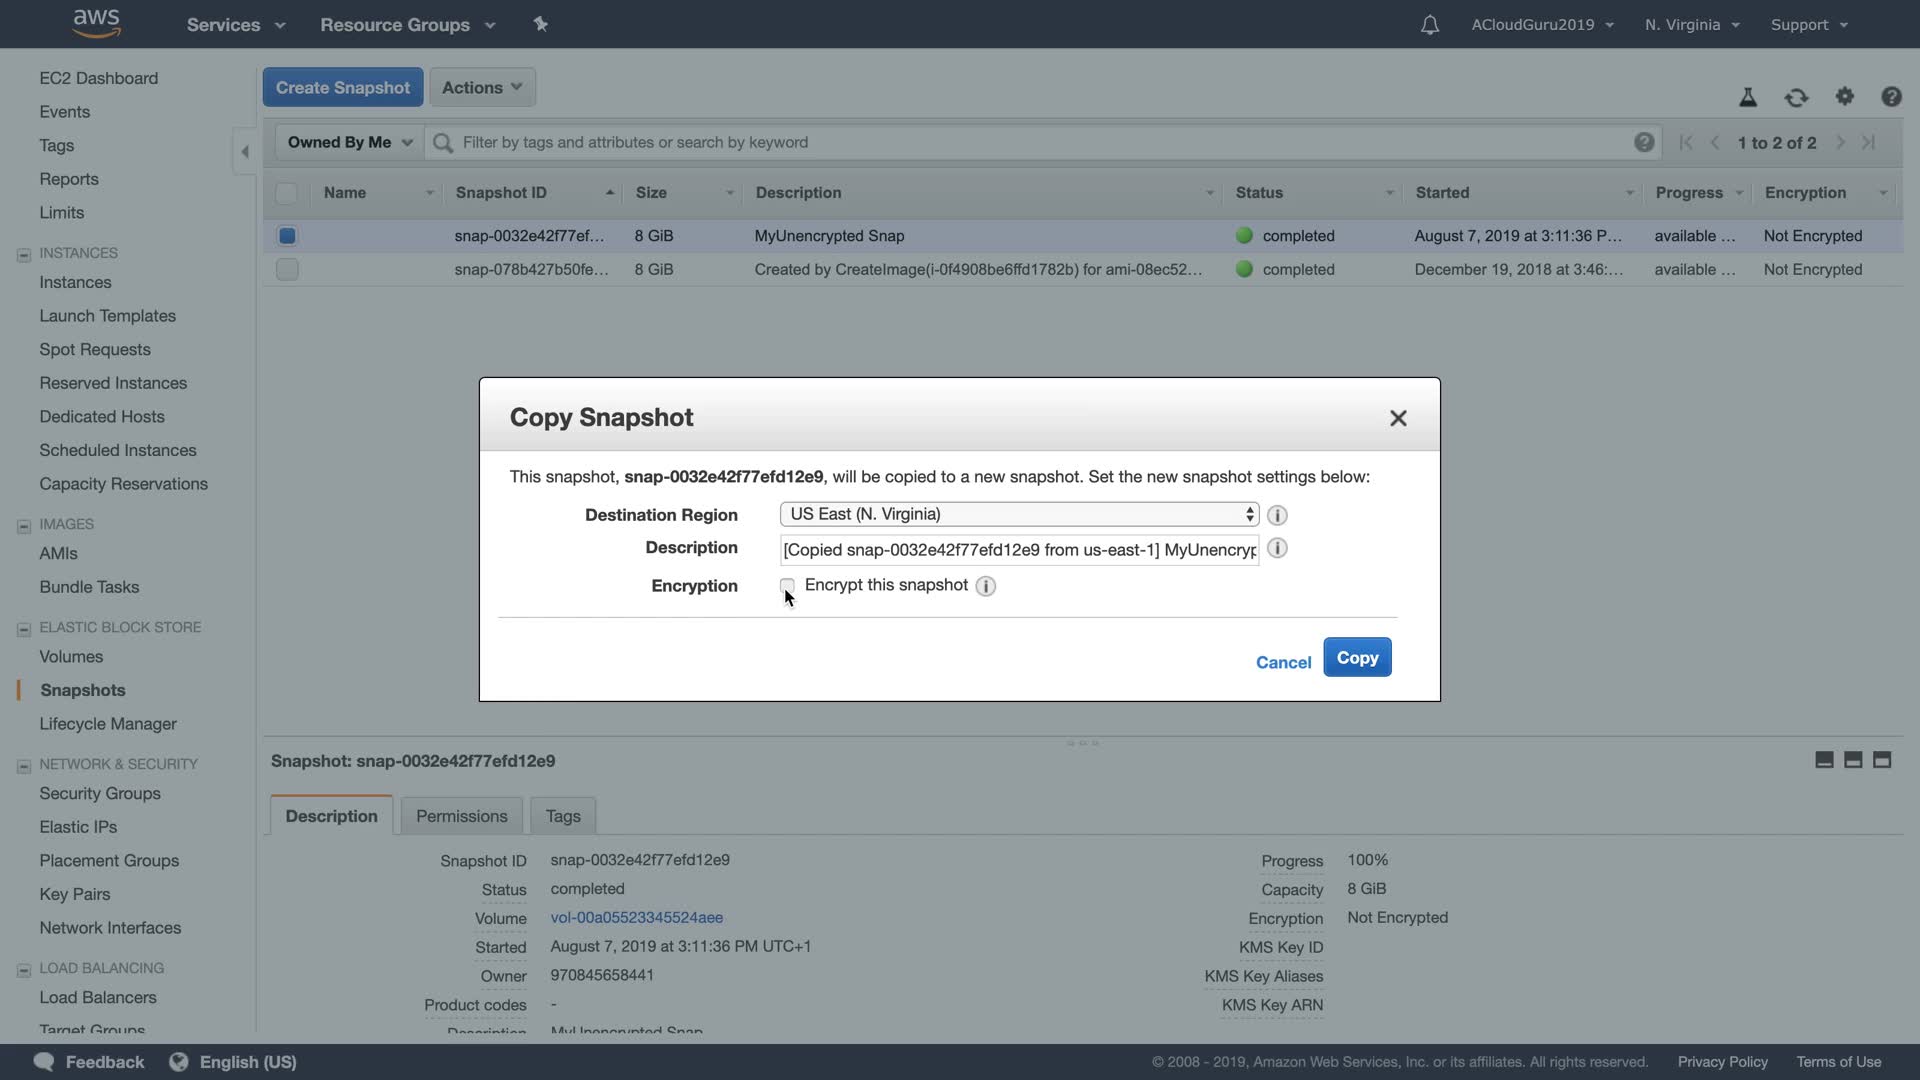
Task: Click the Destination Region info icon
Action: coord(1277,515)
